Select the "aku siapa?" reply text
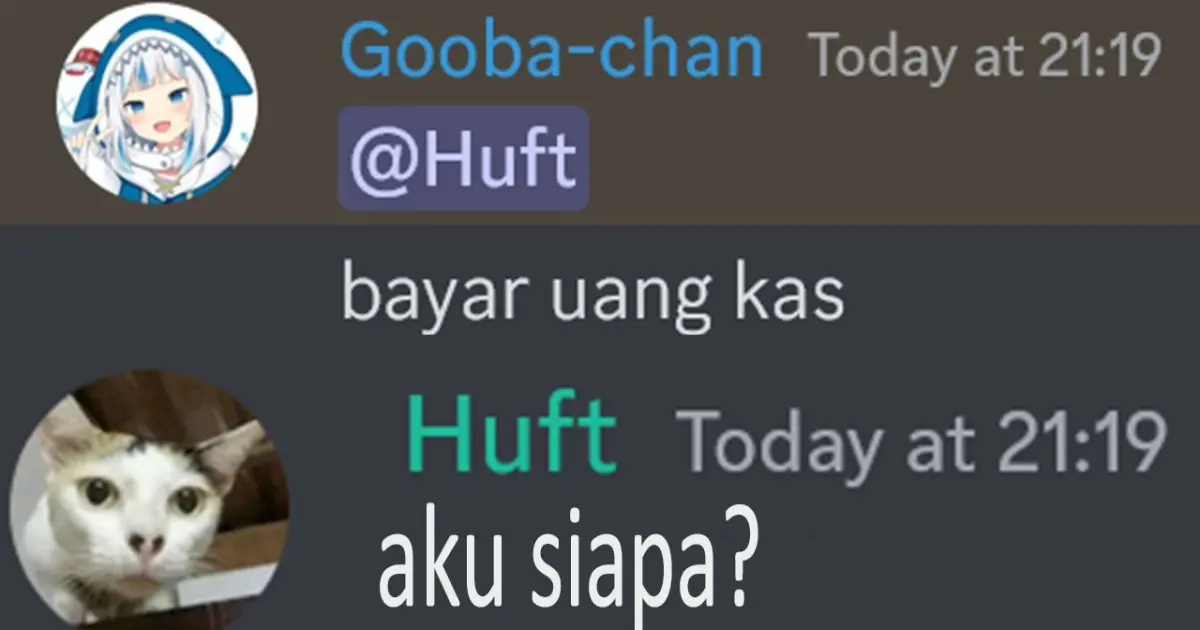The image size is (1200, 630). [563, 567]
